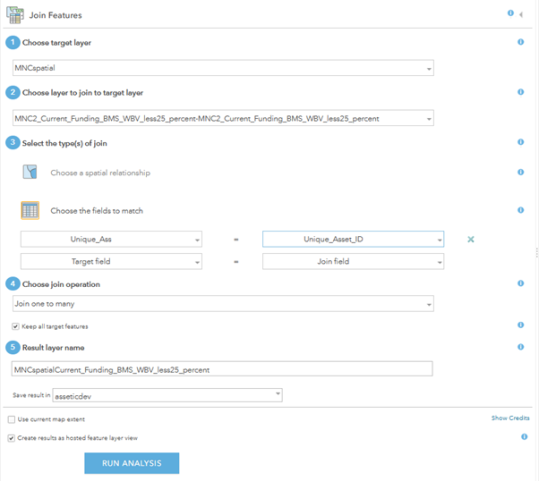Click the RUN ANALYSIS button
The image size is (539, 481).
pyautogui.click(x=132, y=463)
